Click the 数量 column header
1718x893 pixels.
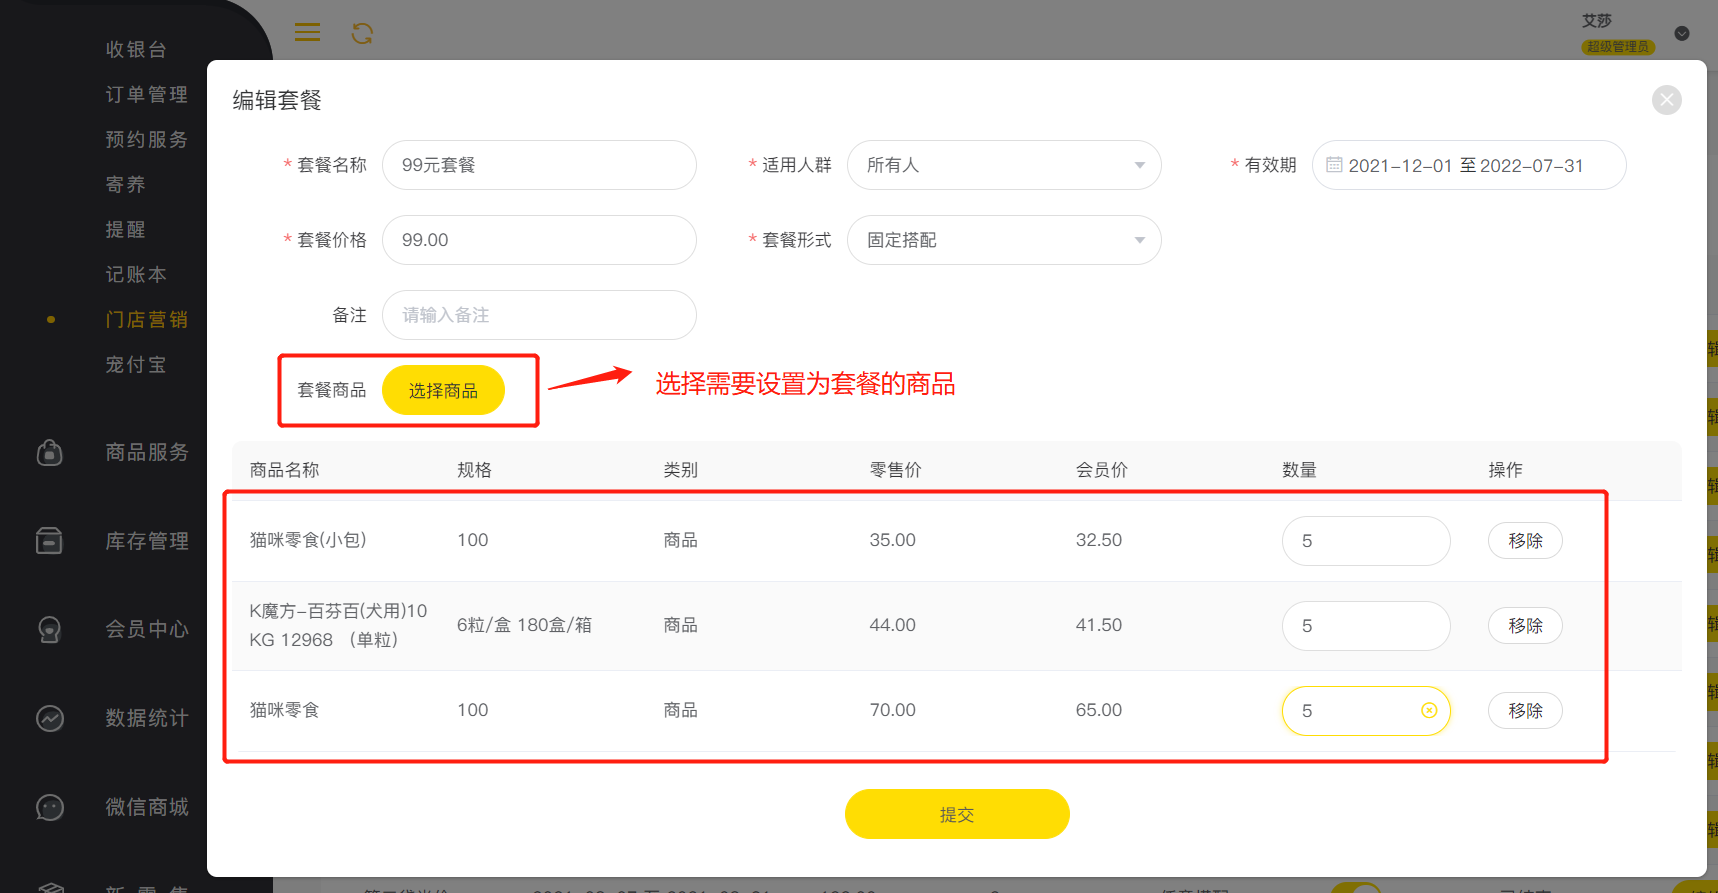pyautogui.click(x=1299, y=470)
